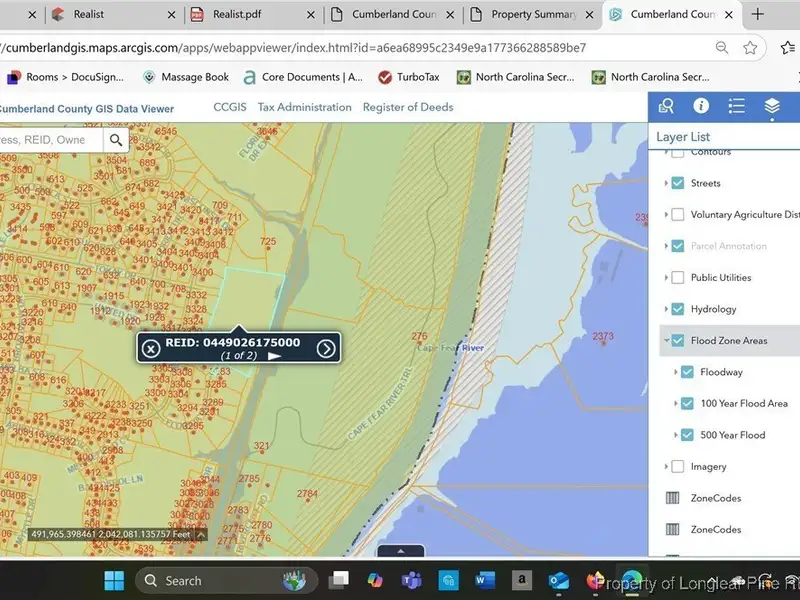Bookmark page with the star icon
This screenshot has height=600, width=800.
pos(750,48)
